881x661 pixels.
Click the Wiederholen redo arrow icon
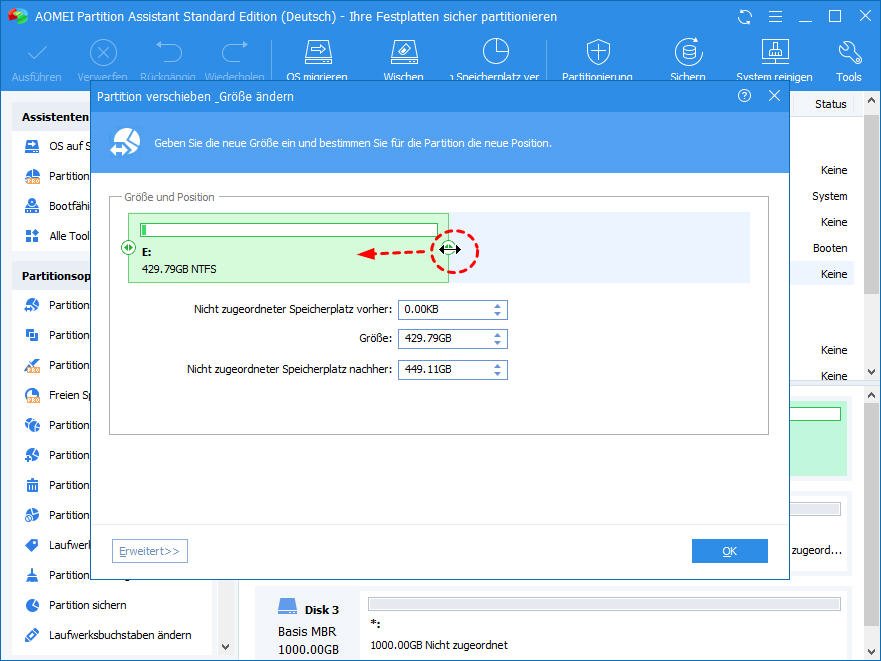[235, 52]
